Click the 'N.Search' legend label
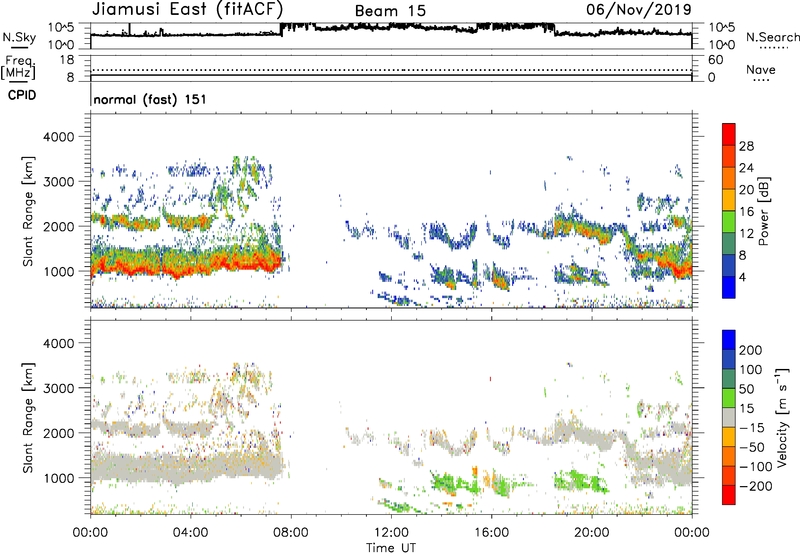Screen dimensions: 800x554 point(773,37)
